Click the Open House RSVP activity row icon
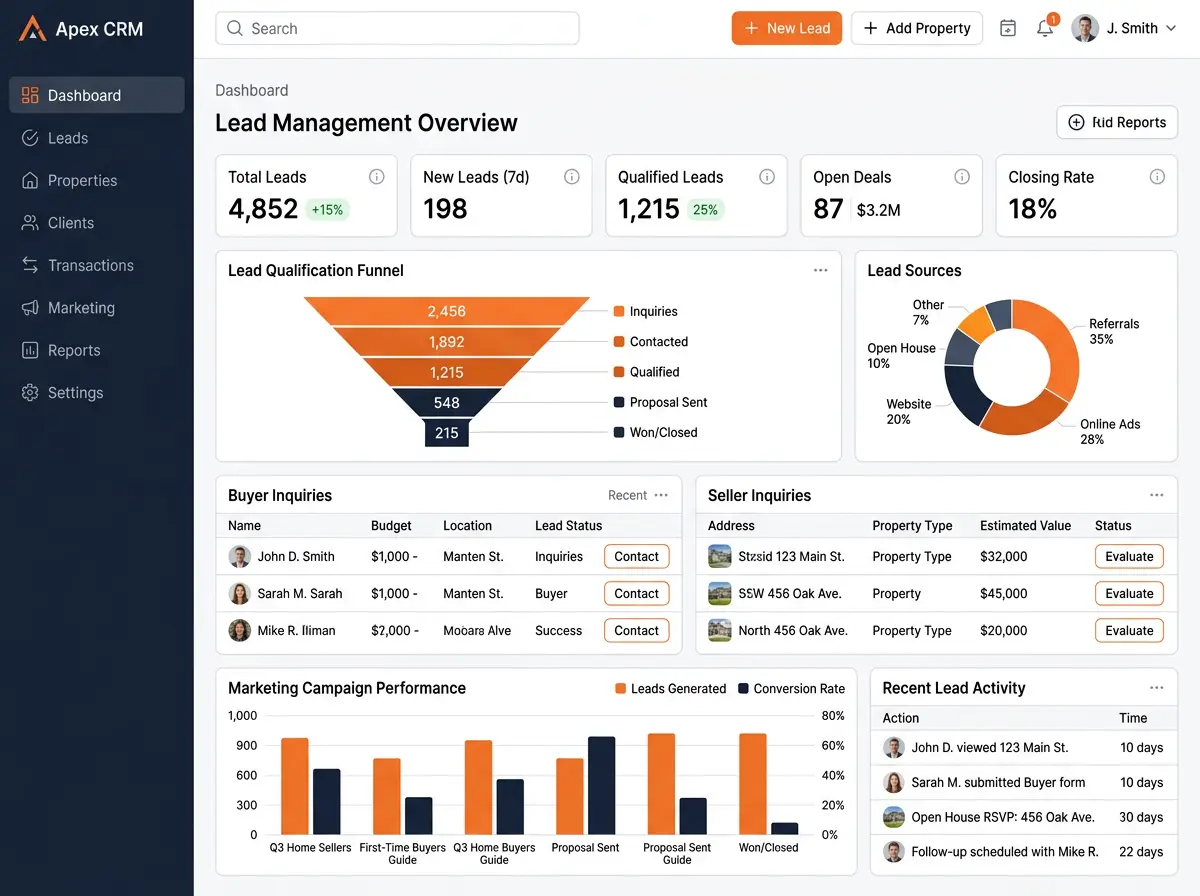Viewport: 1200px width, 896px height. click(x=894, y=817)
